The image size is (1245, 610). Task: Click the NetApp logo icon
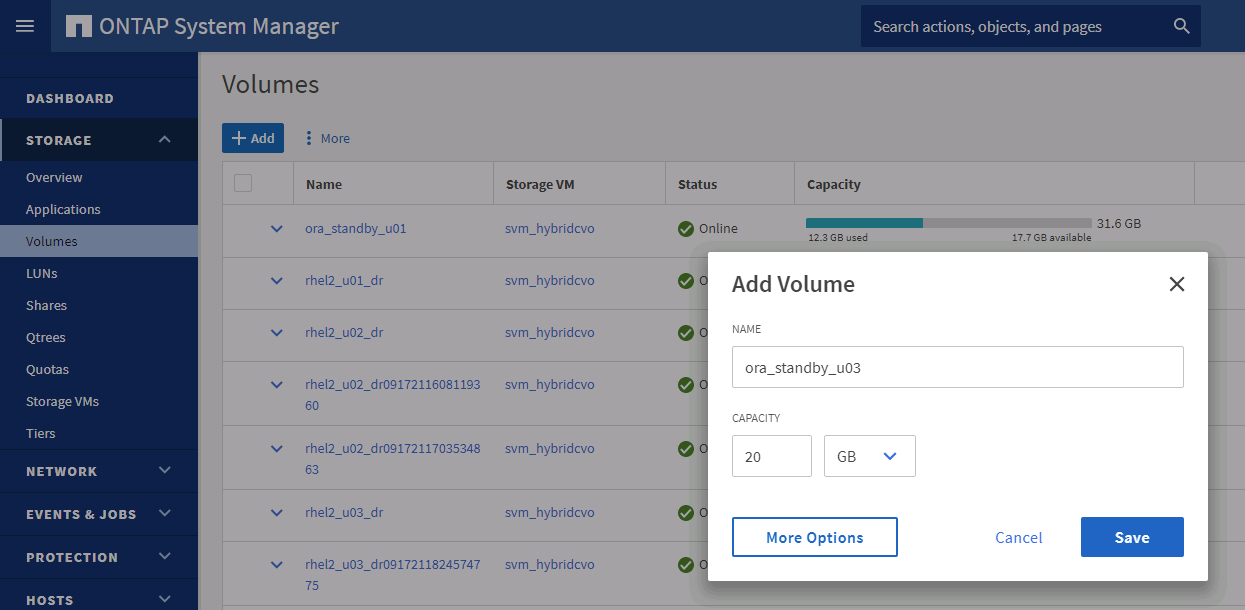(x=79, y=26)
